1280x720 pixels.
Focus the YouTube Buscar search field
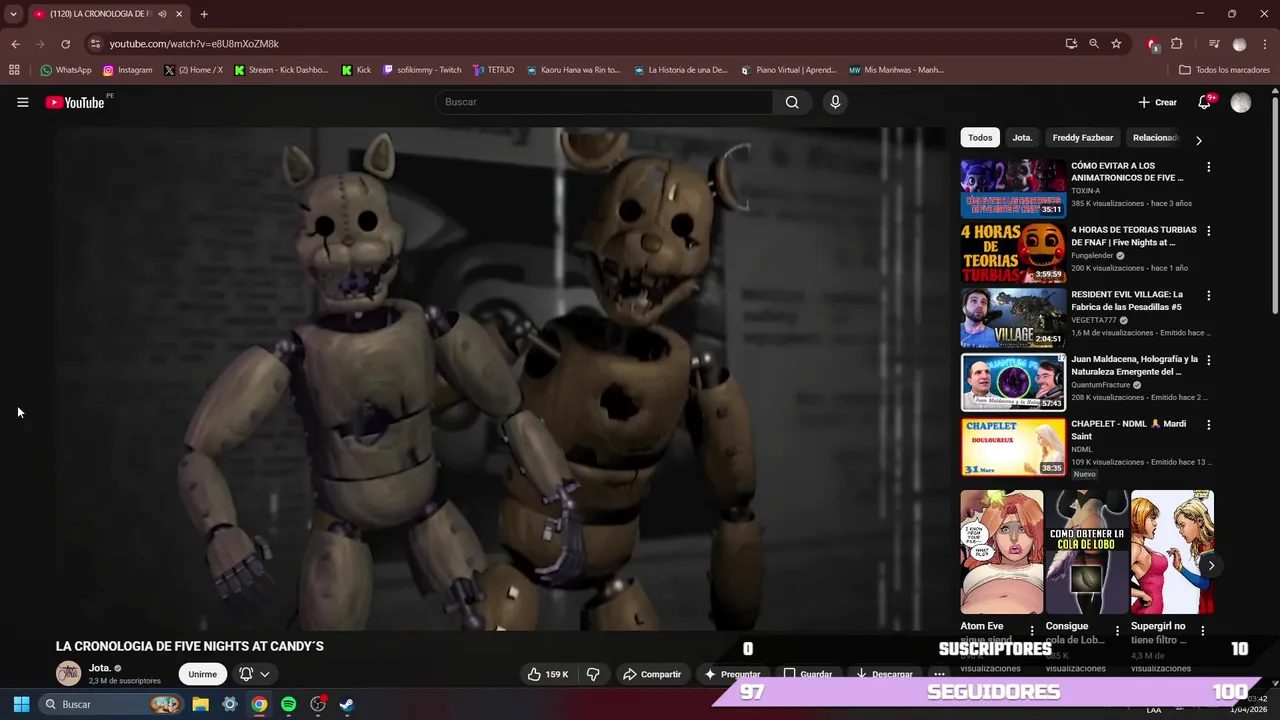[604, 102]
